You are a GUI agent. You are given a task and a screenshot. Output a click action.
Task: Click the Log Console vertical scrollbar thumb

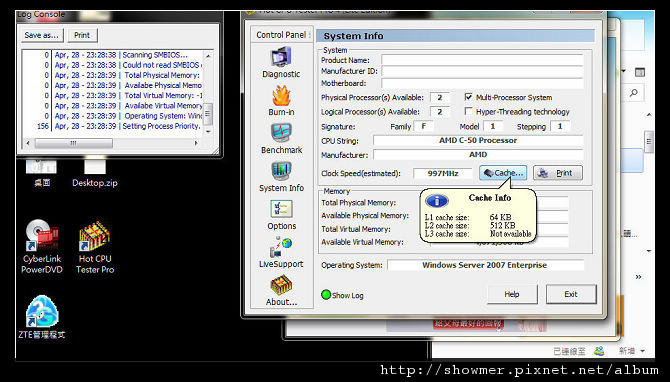pos(208,113)
